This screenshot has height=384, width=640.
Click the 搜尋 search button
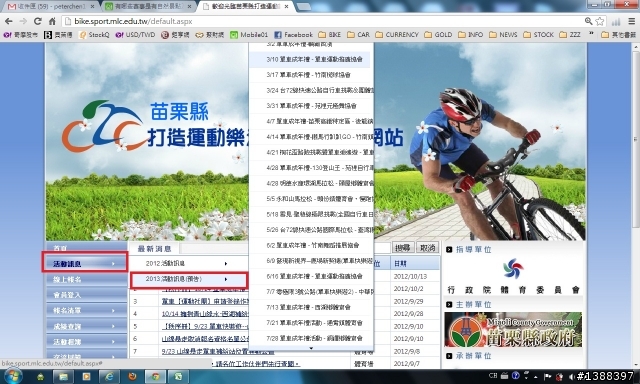[x=403, y=247]
